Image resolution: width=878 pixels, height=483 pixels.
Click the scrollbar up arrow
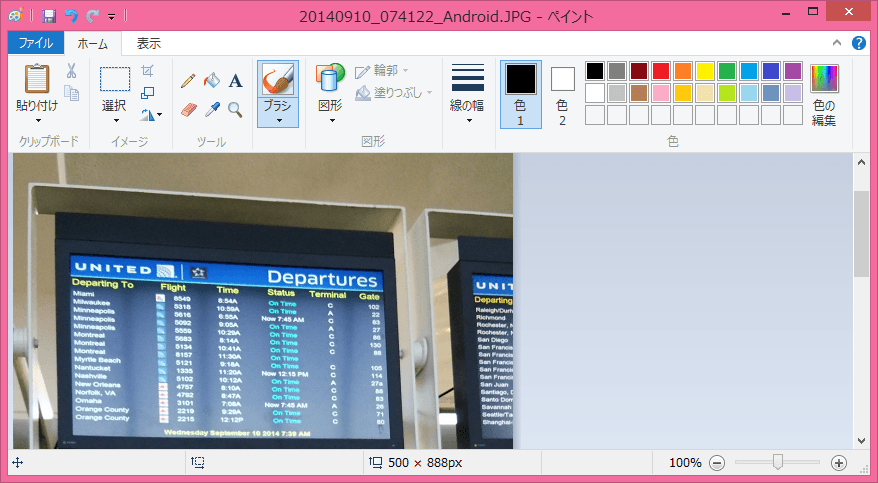point(861,162)
